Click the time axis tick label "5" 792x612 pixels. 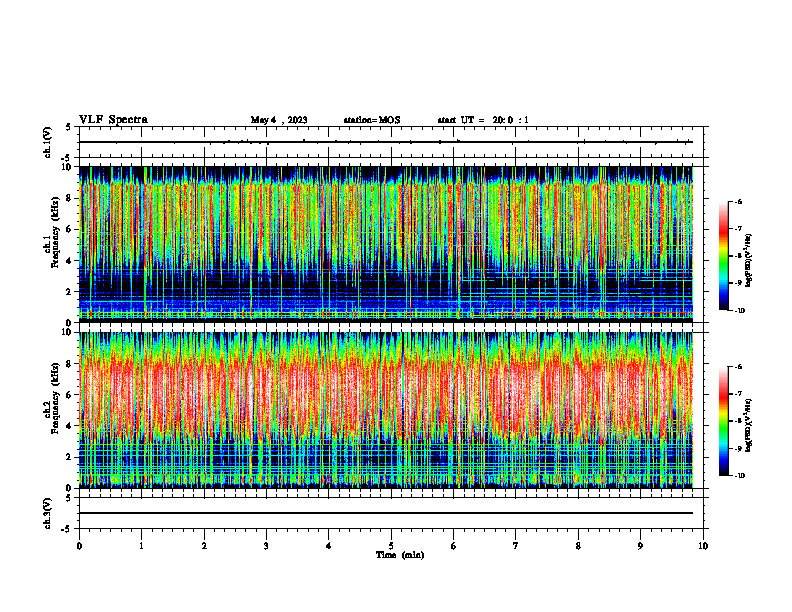[391, 546]
